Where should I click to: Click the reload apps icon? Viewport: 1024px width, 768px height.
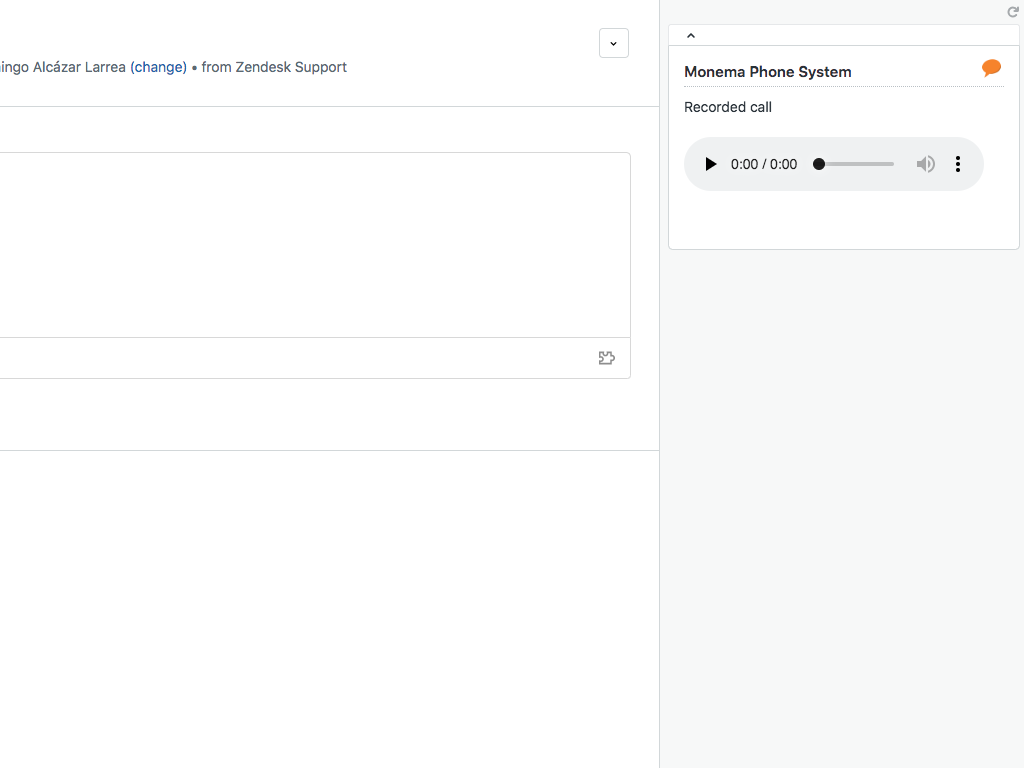tap(1013, 12)
